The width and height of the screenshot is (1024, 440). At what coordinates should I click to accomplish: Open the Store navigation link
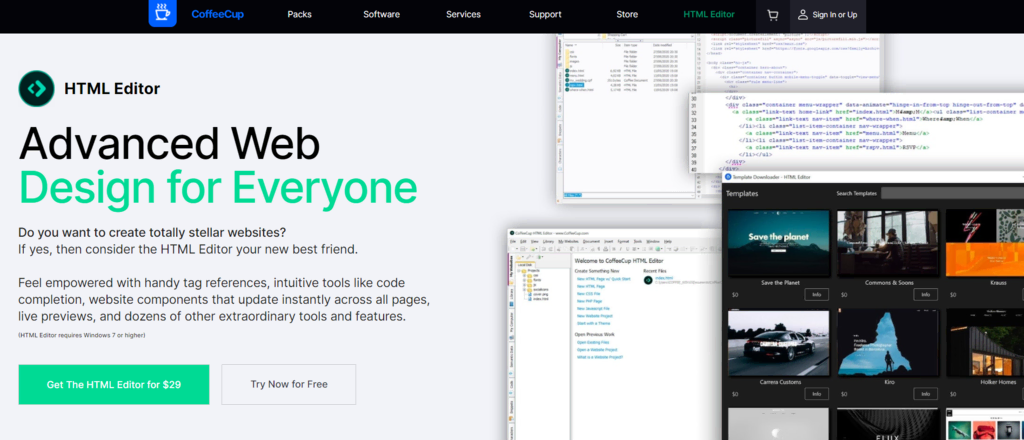pos(627,15)
